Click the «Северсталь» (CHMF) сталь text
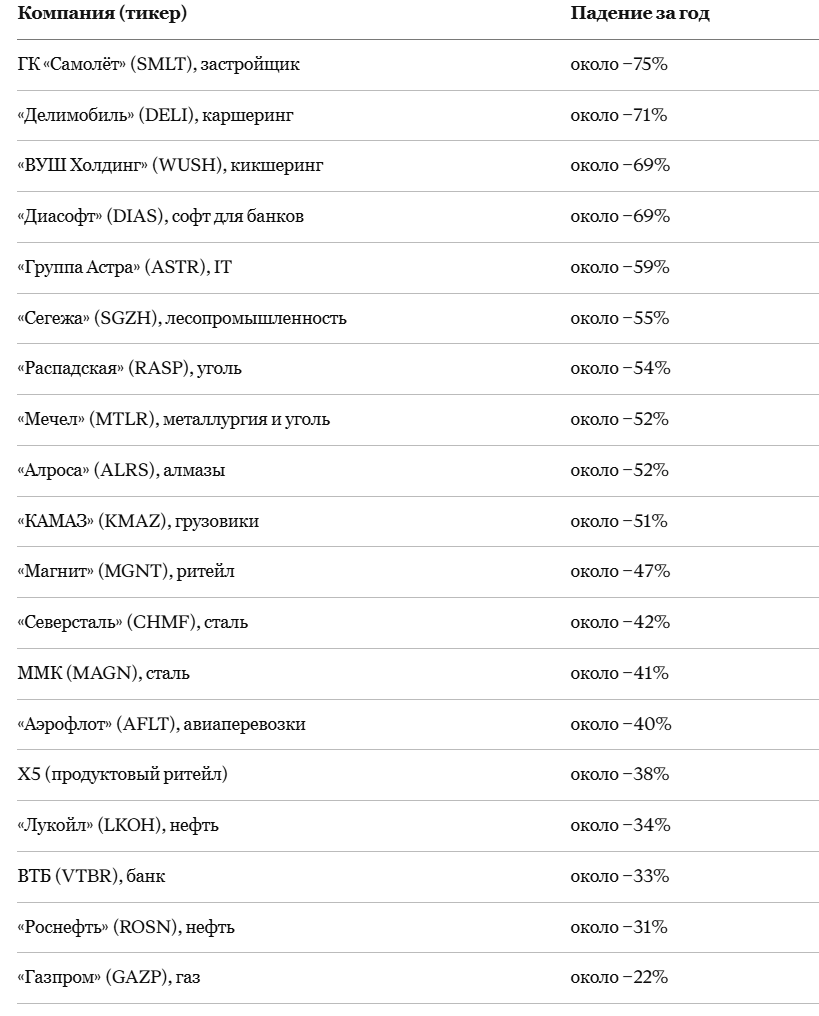This screenshot has height=1016, width=819. tap(132, 623)
